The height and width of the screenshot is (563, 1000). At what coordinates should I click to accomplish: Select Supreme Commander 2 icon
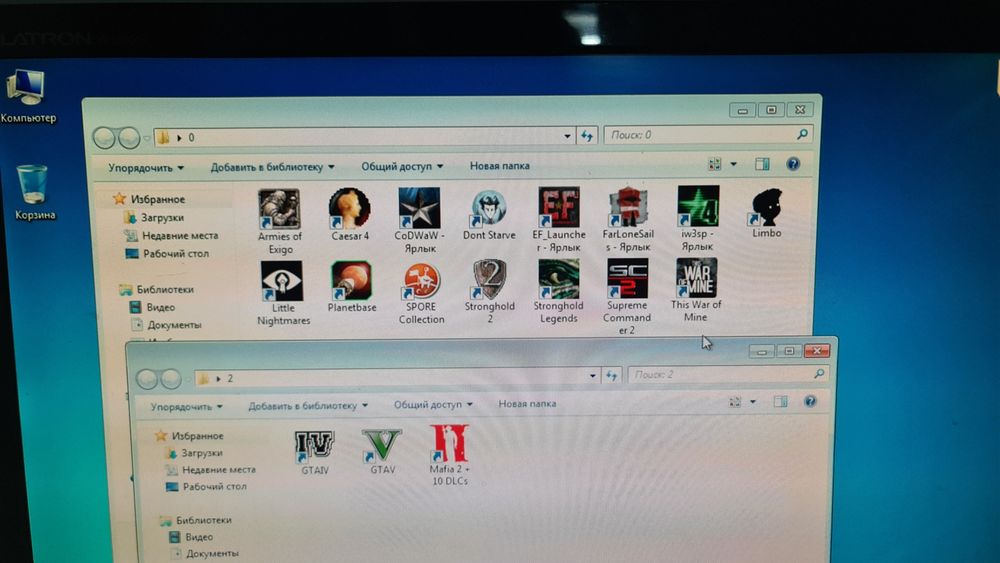(x=627, y=278)
